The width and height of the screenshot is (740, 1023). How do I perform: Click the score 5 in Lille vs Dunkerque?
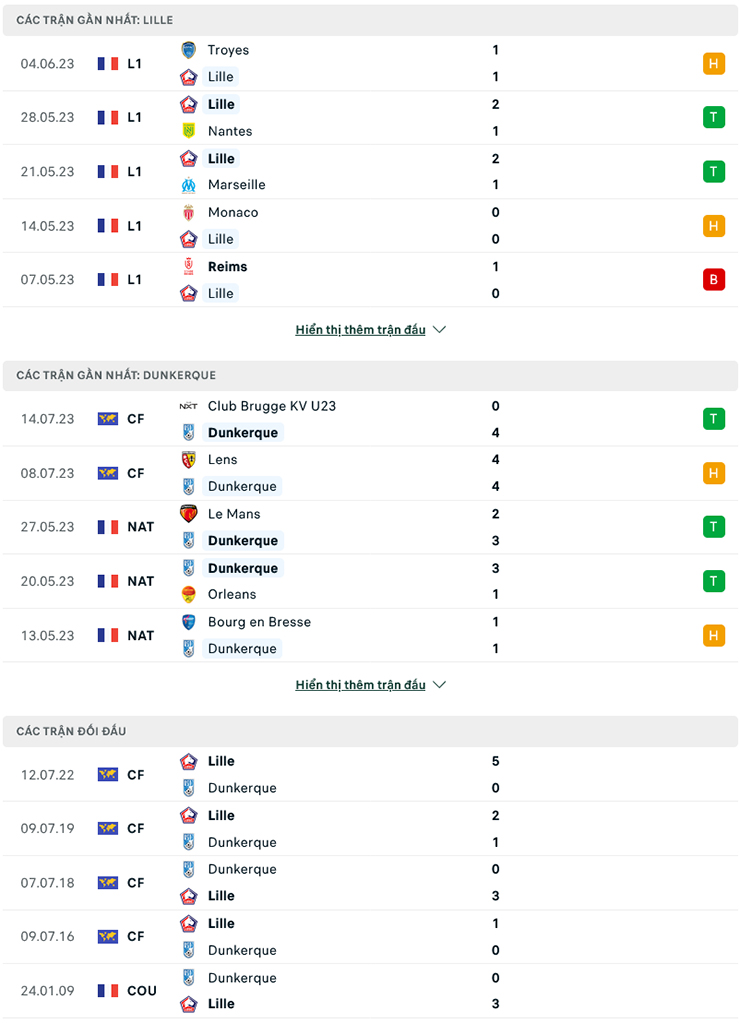tap(494, 761)
